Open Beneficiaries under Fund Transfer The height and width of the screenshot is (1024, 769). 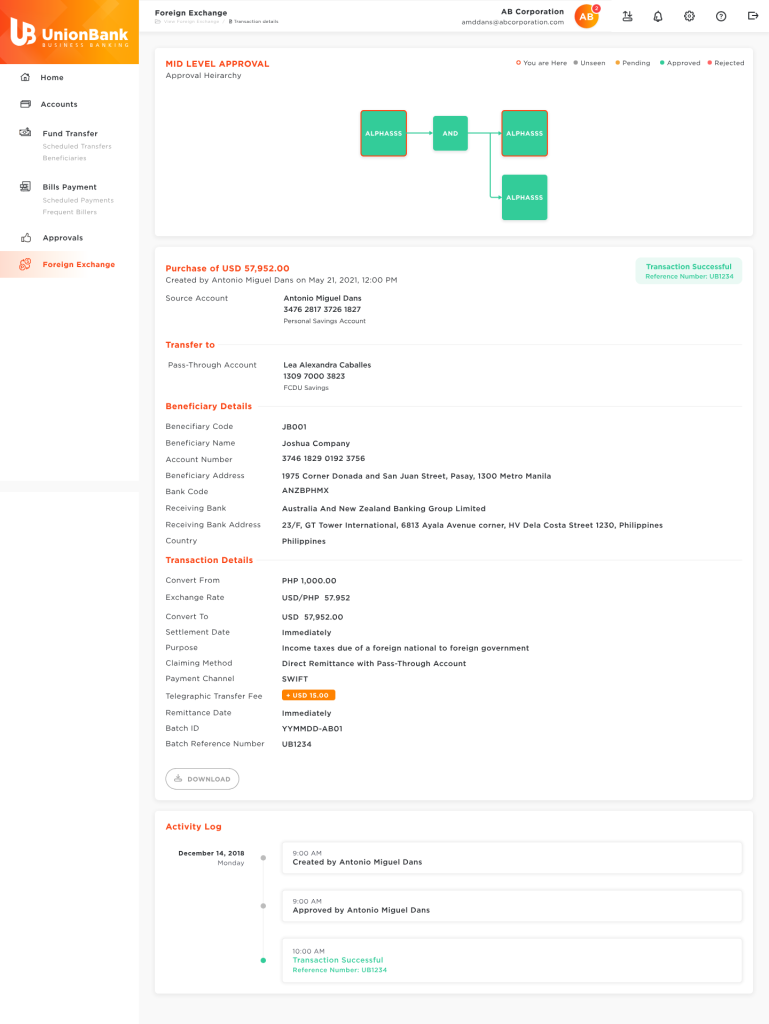tap(64, 158)
